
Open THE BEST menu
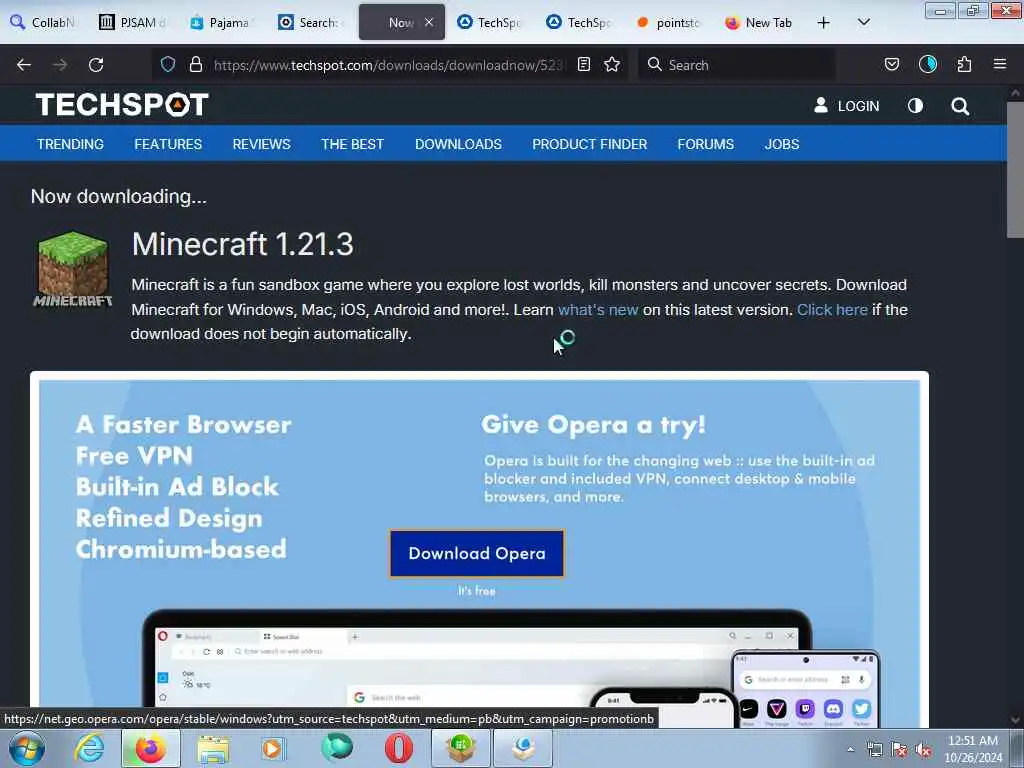[352, 144]
